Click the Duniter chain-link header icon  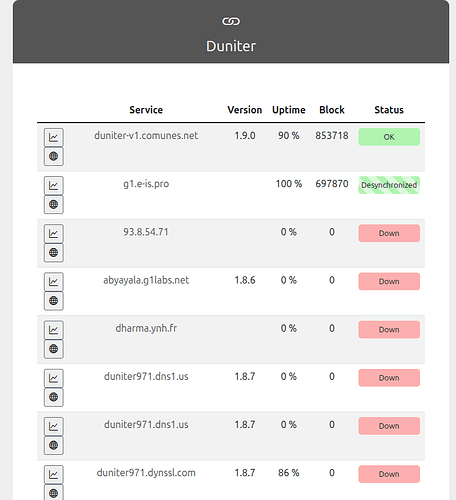tap(231, 21)
